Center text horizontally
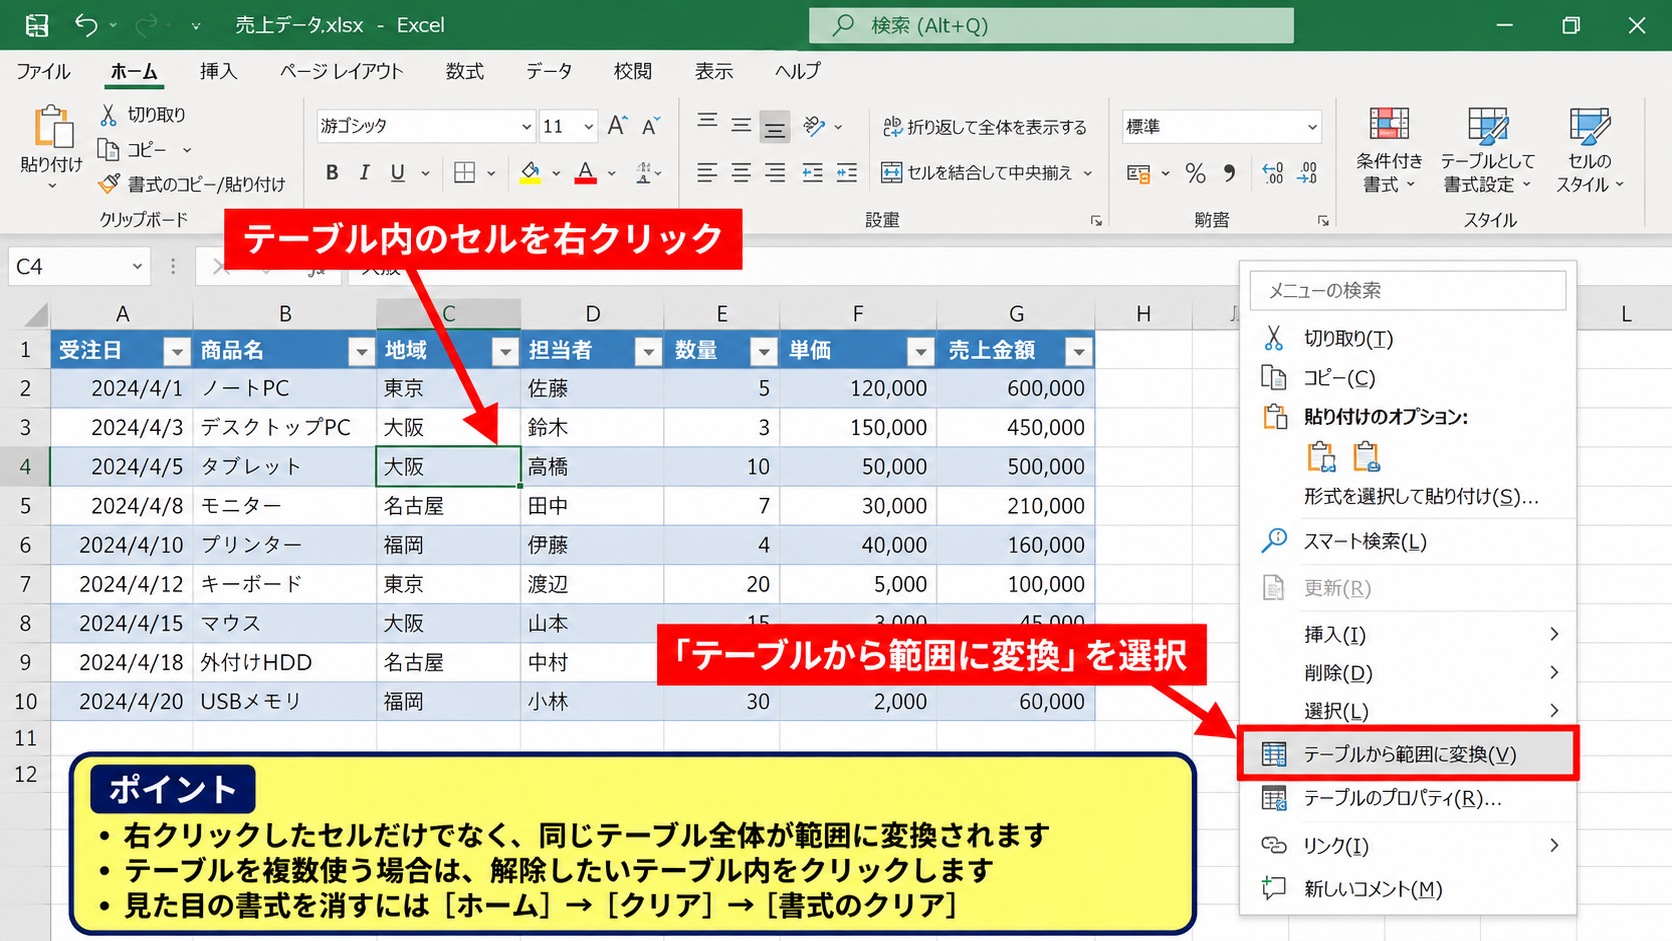The width and height of the screenshot is (1672, 941). pyautogui.click(x=741, y=173)
